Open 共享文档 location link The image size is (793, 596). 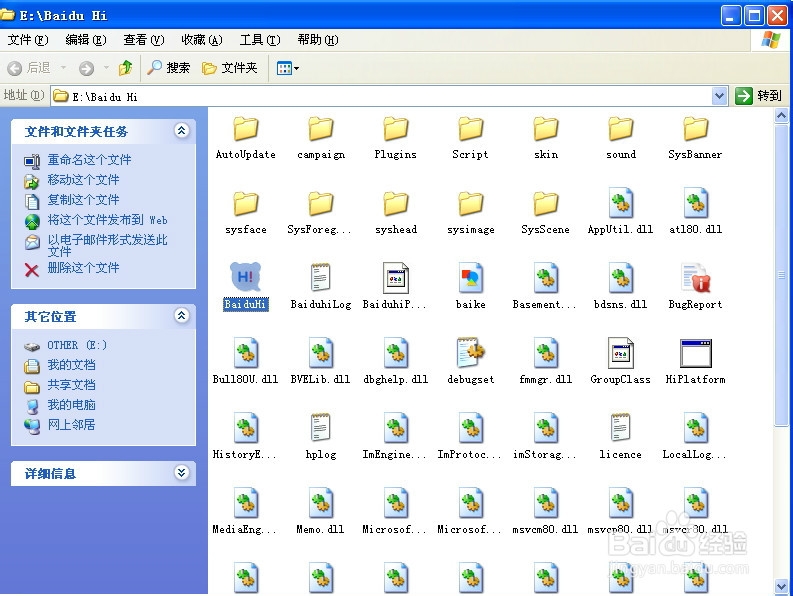click(71, 385)
